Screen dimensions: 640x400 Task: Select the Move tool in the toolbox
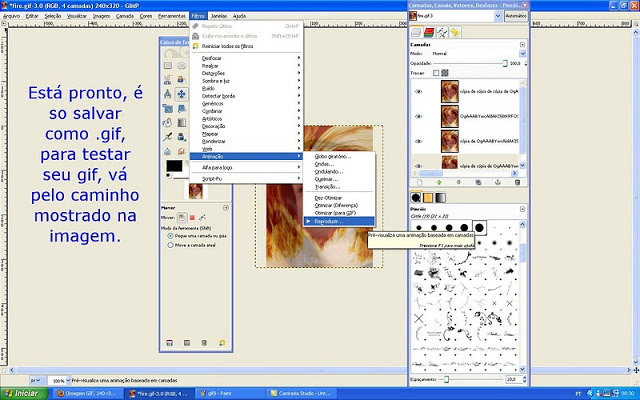(x=182, y=95)
